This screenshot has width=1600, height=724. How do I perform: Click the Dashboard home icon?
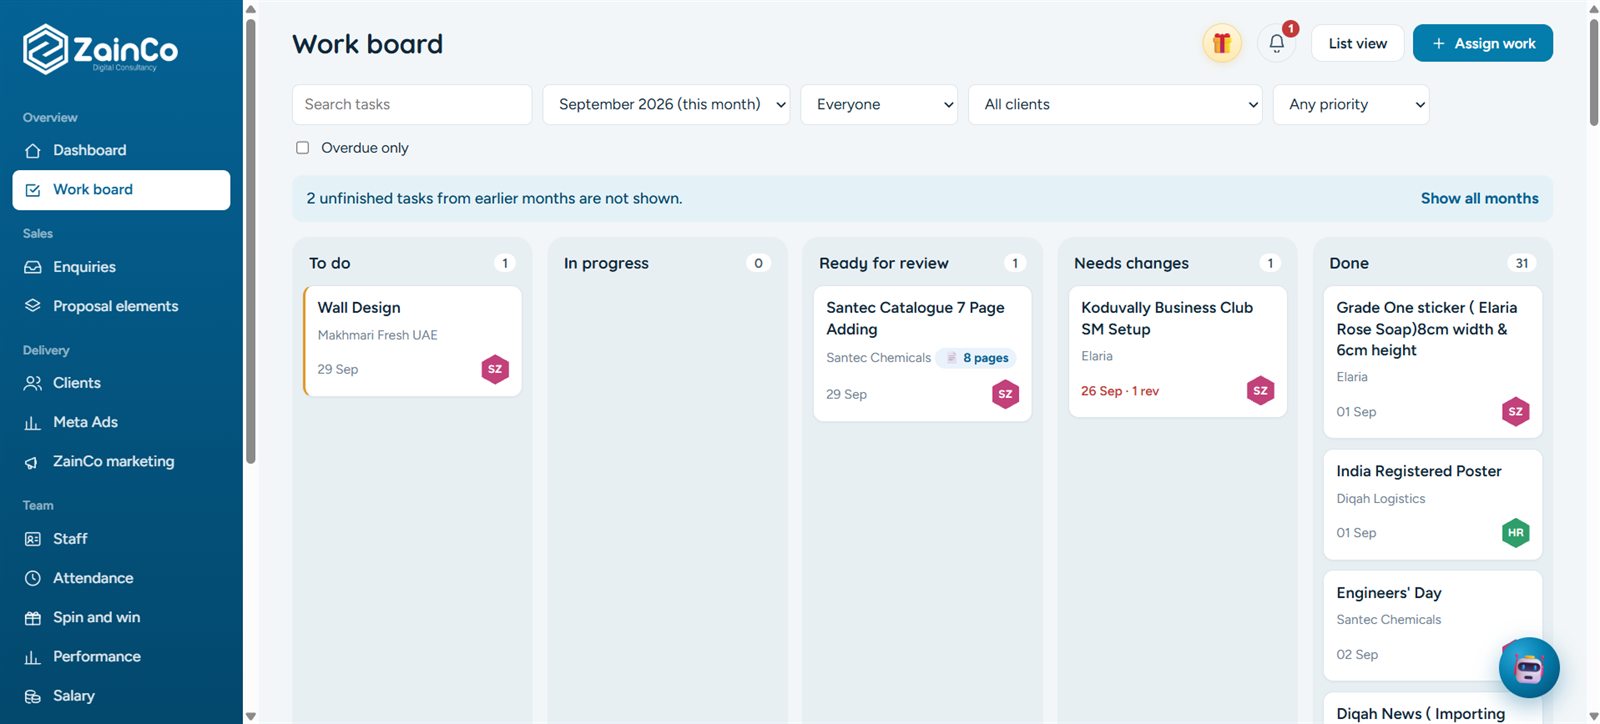pyautogui.click(x=33, y=150)
